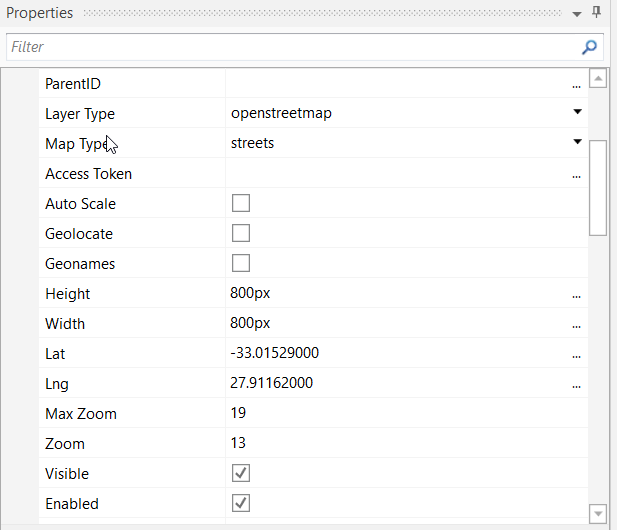Click the scrollbar down arrow
The image size is (617, 530).
598,512
